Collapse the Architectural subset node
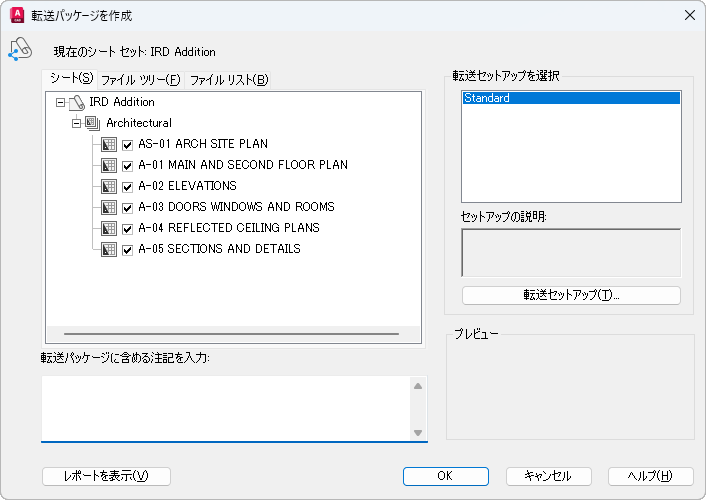Viewport: 706px width, 500px height. (x=75, y=123)
